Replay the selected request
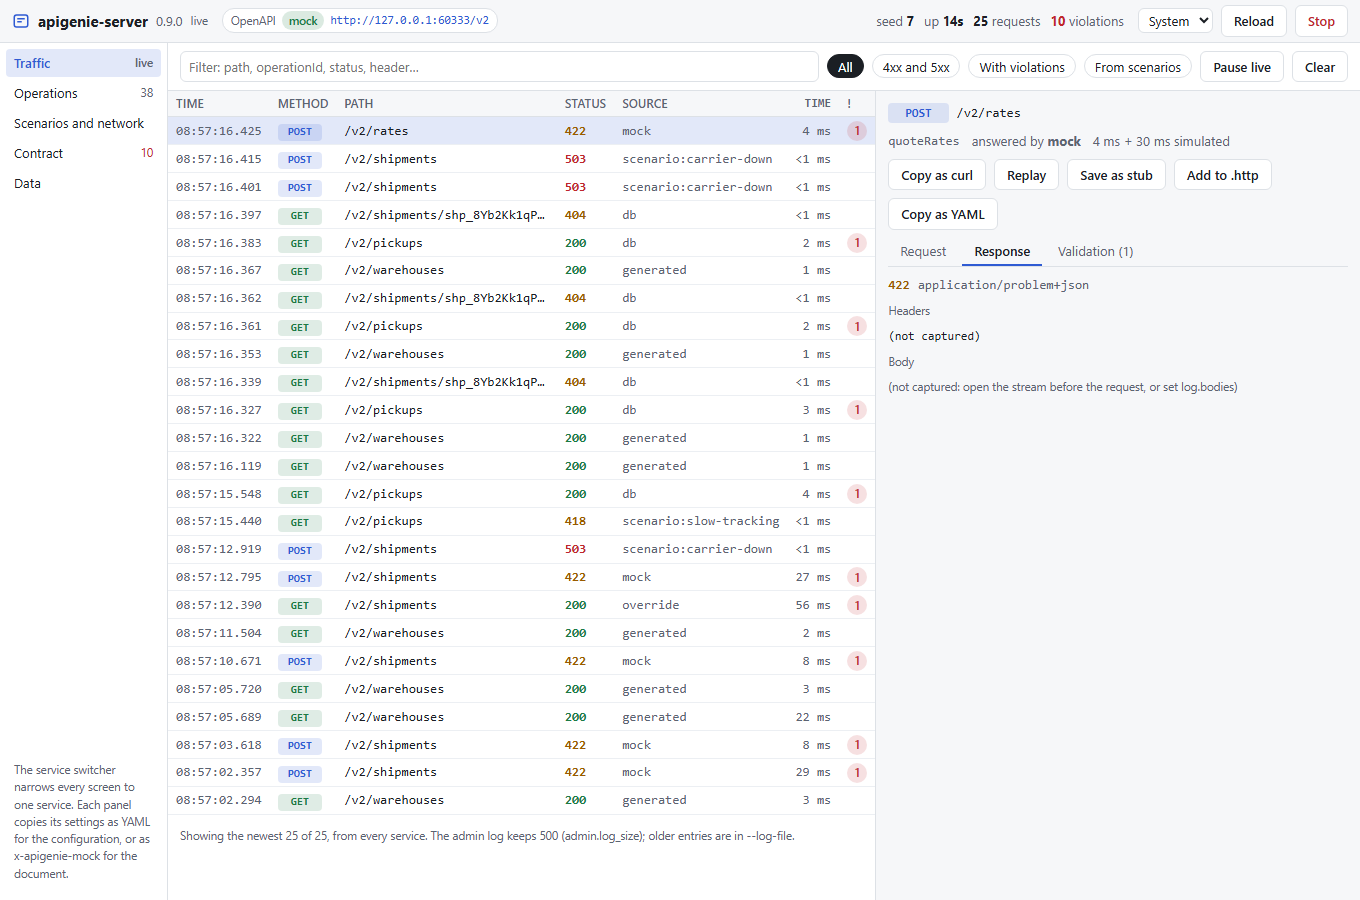 coord(1026,175)
